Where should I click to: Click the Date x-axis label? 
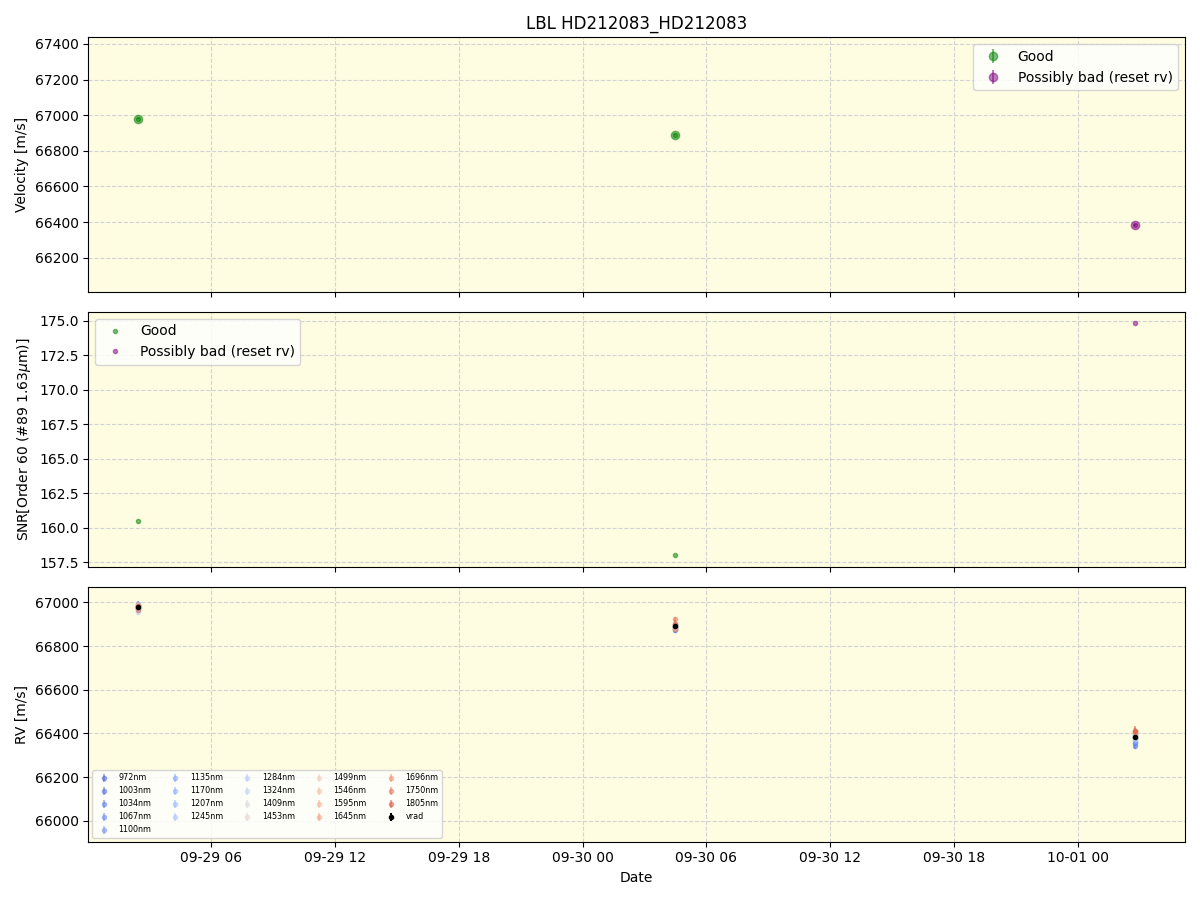(x=636, y=878)
